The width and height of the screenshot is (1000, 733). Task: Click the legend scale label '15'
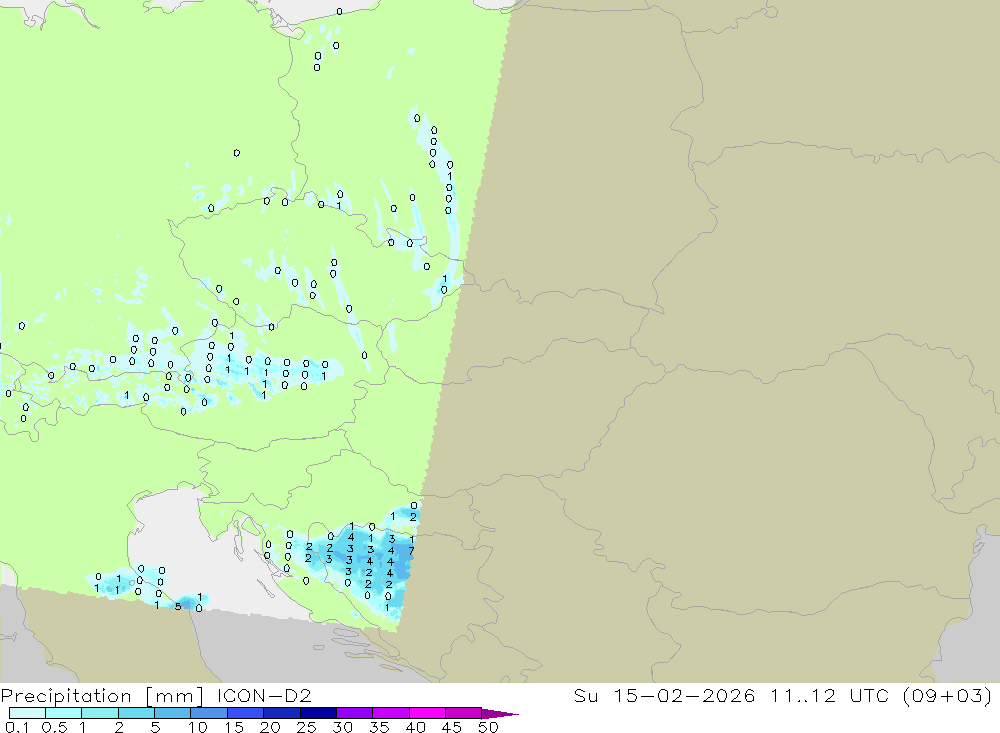pyautogui.click(x=234, y=727)
